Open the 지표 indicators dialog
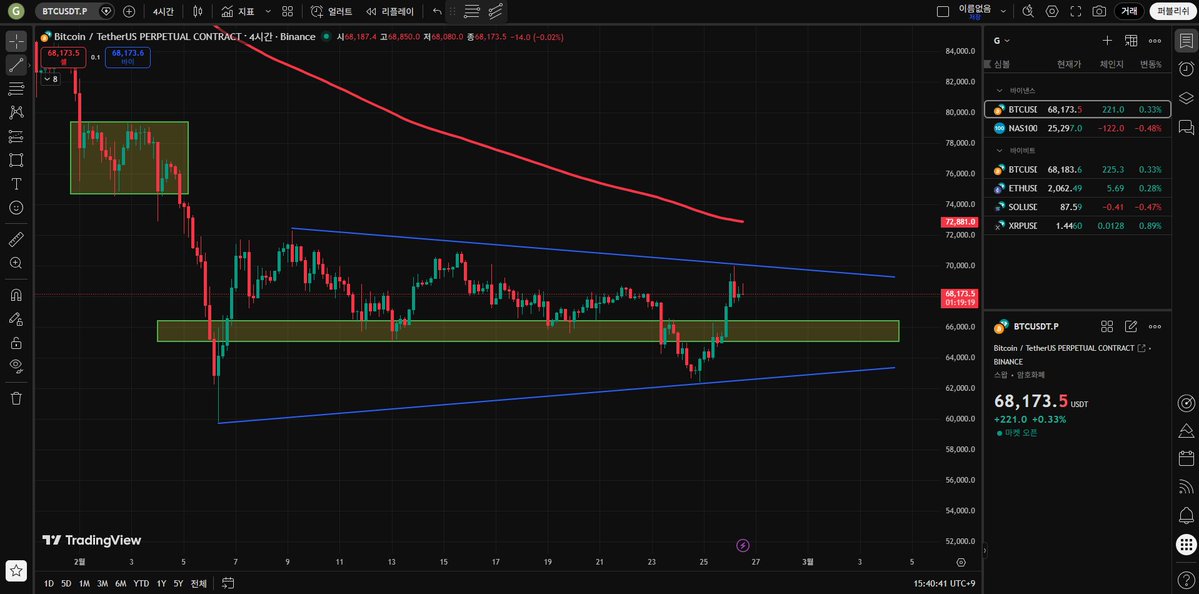 238,11
